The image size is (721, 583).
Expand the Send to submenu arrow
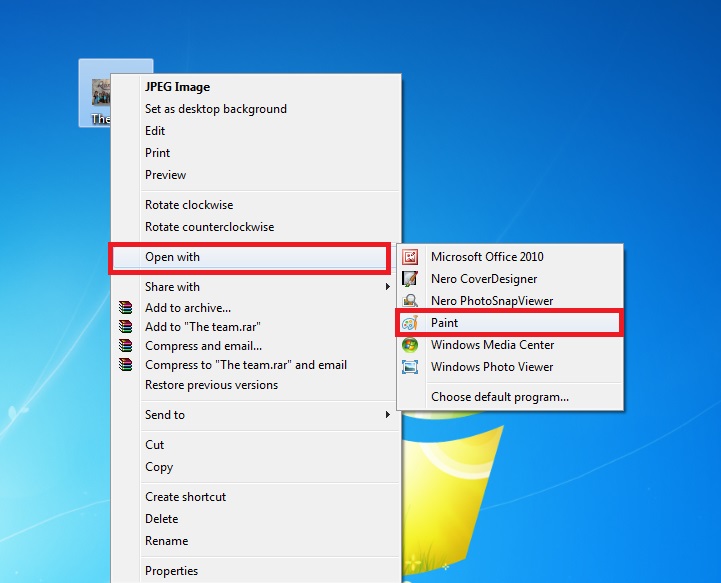click(388, 415)
